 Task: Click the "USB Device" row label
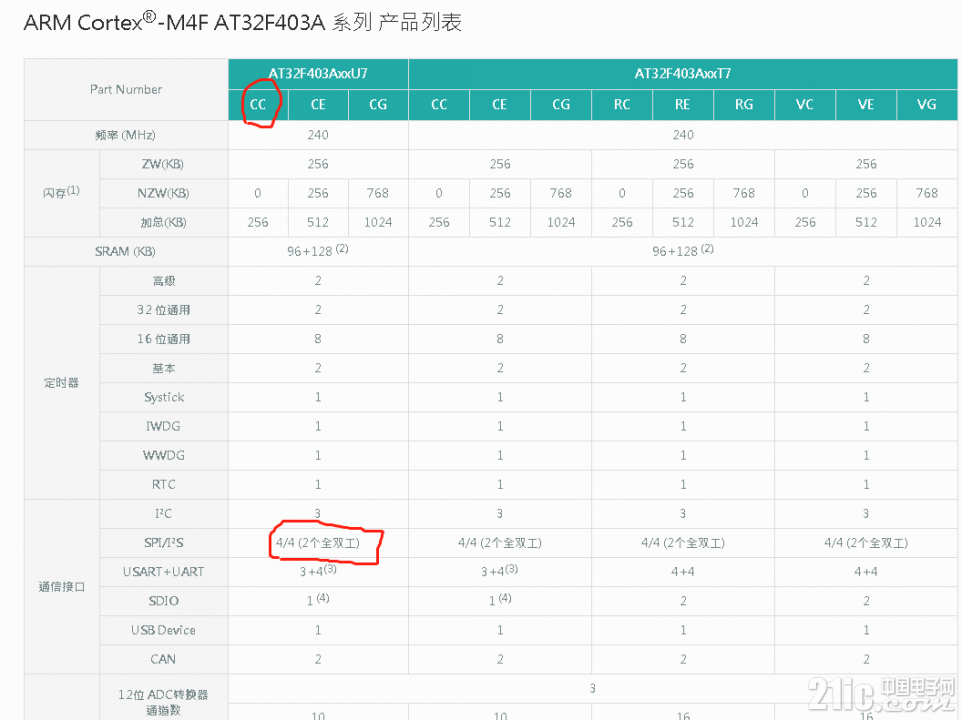point(163,630)
